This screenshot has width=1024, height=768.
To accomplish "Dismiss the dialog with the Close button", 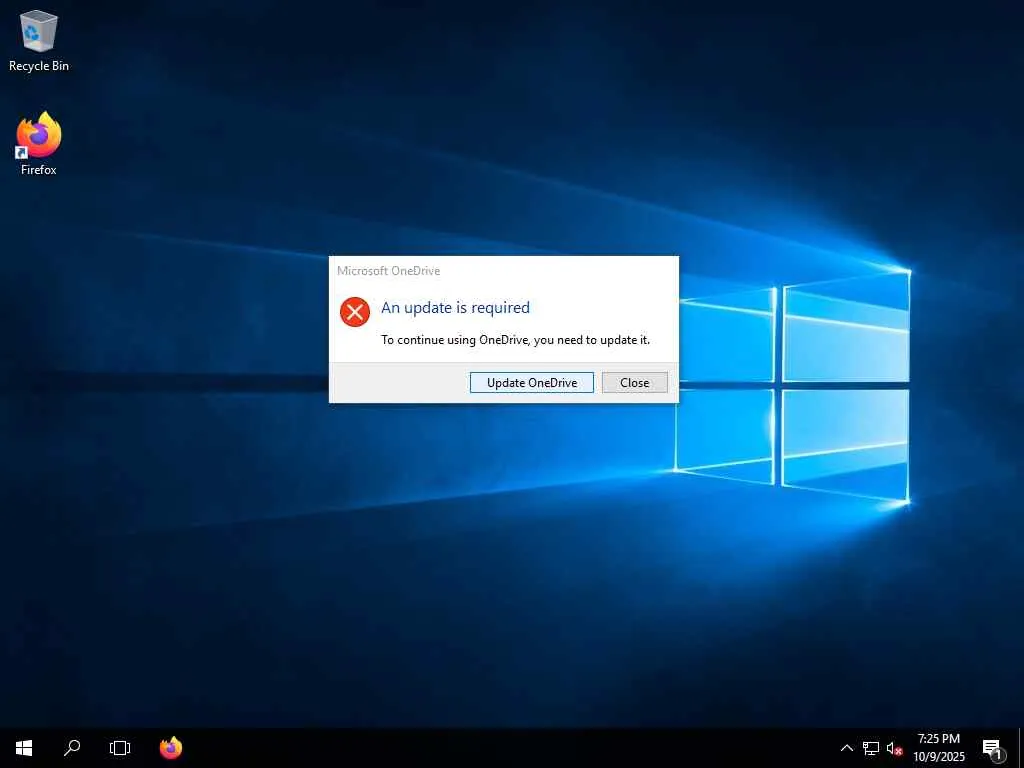I will [634, 383].
